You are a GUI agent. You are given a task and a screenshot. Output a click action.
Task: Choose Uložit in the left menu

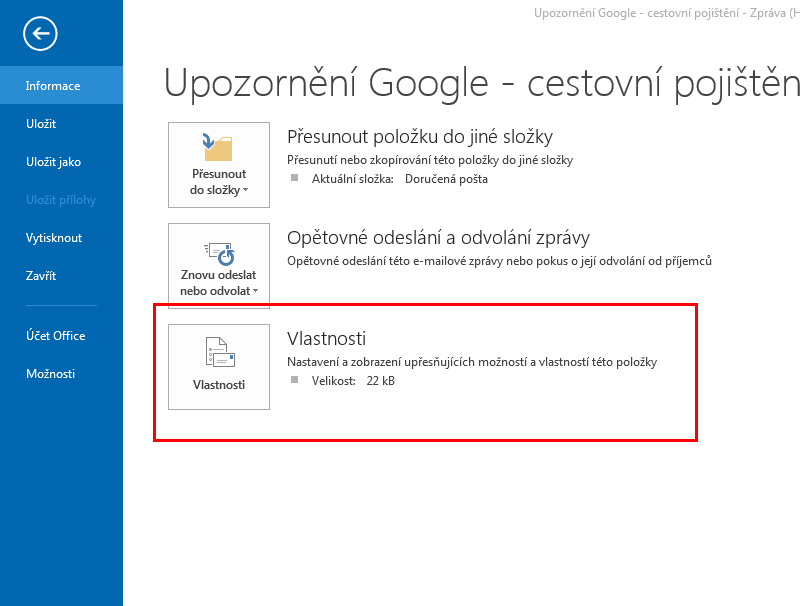[x=41, y=124]
